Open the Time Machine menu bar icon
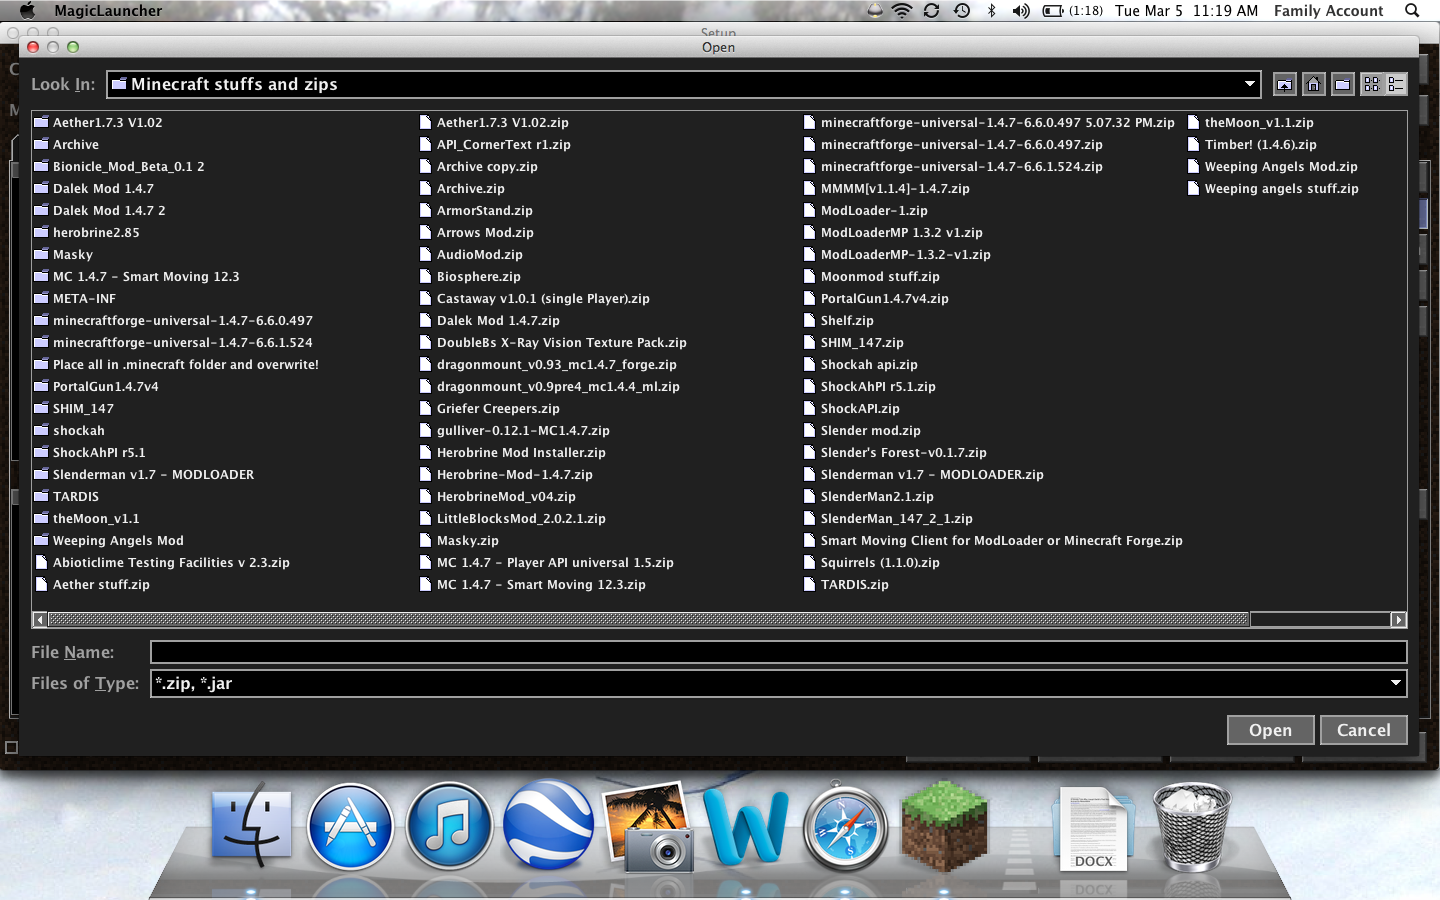This screenshot has width=1440, height=900. click(961, 11)
